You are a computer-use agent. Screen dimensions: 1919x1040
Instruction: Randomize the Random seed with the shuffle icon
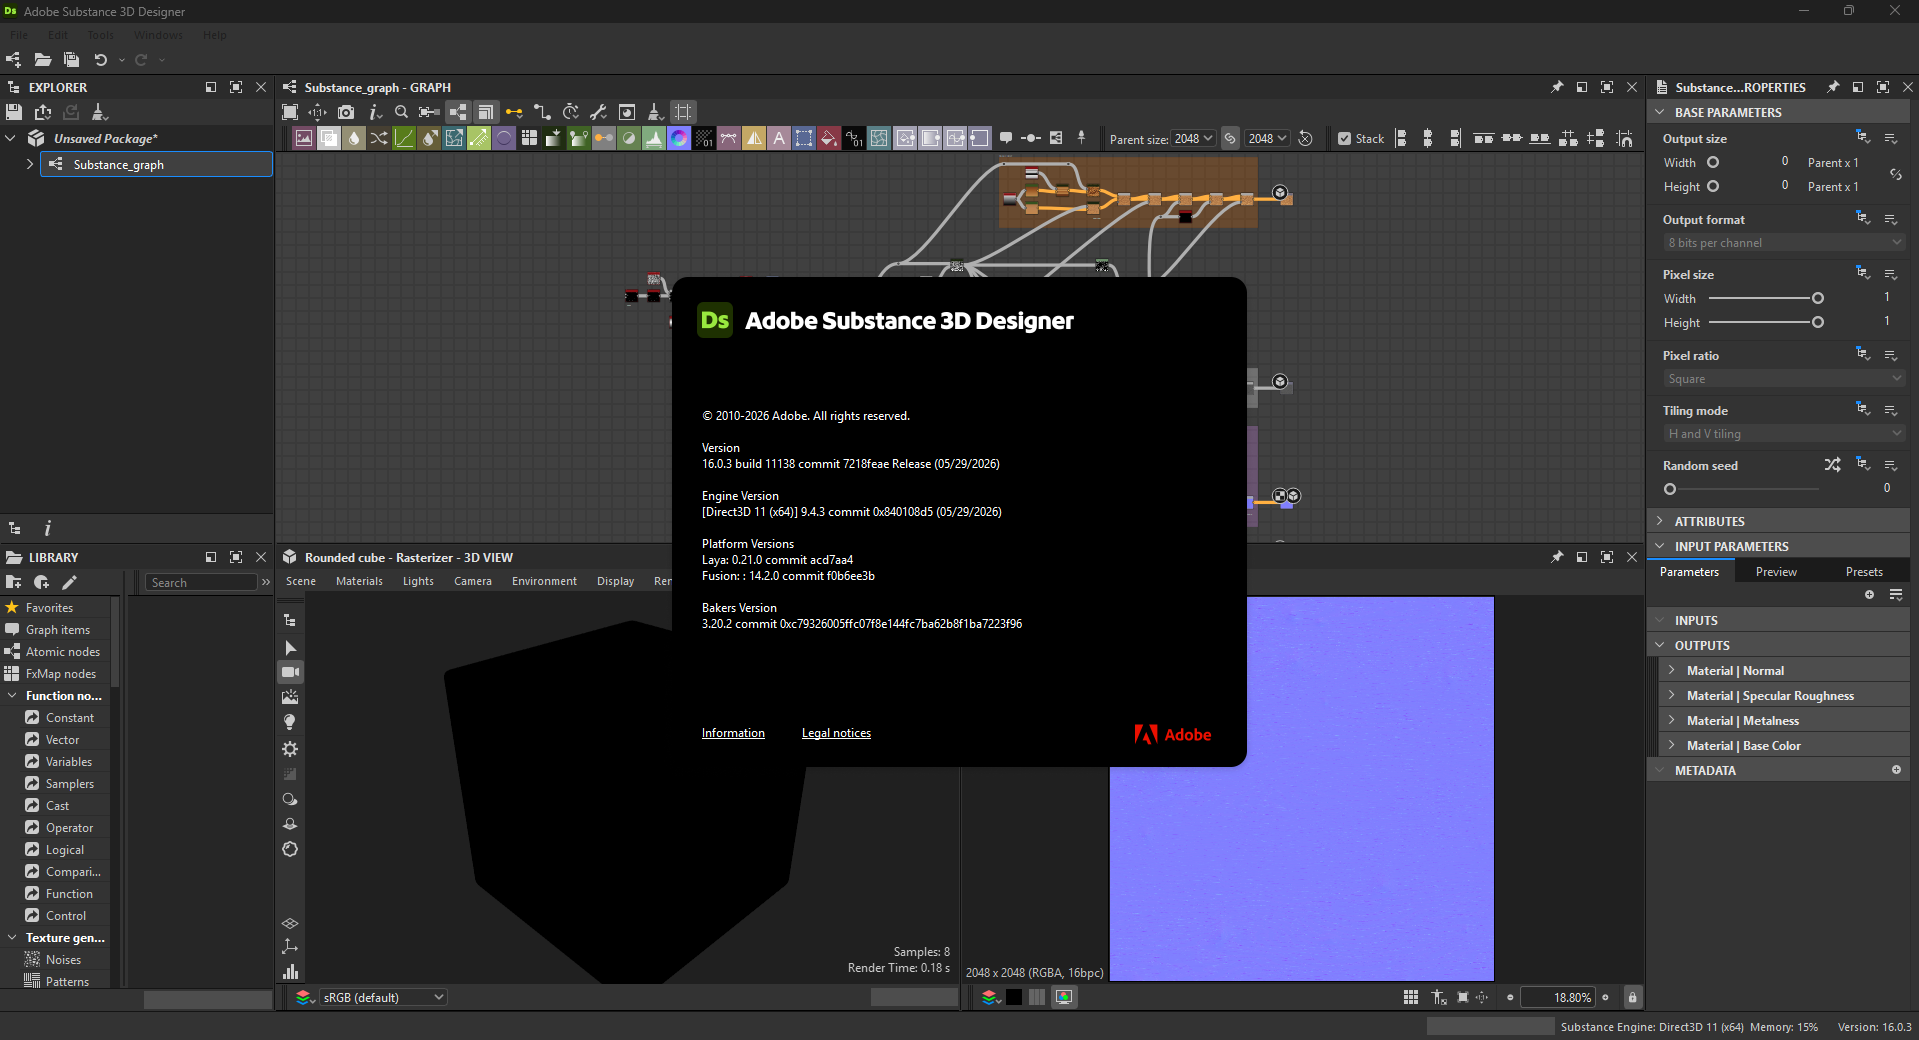pos(1832,465)
